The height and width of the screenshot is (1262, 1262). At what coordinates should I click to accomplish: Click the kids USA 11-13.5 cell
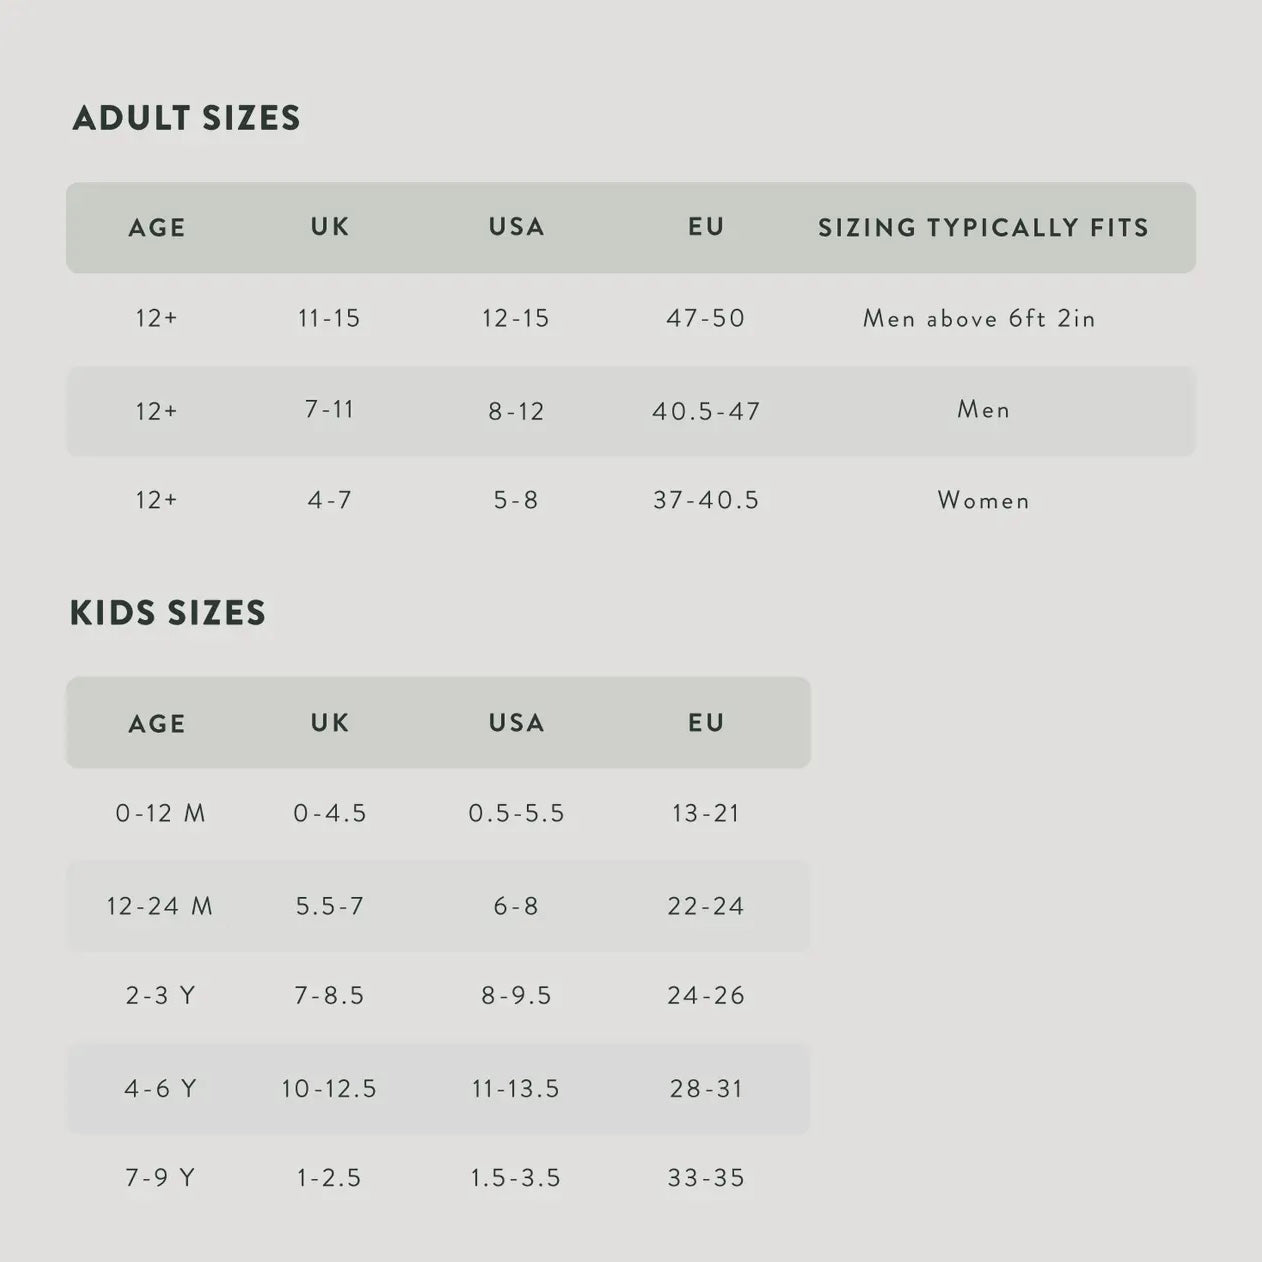(516, 1089)
